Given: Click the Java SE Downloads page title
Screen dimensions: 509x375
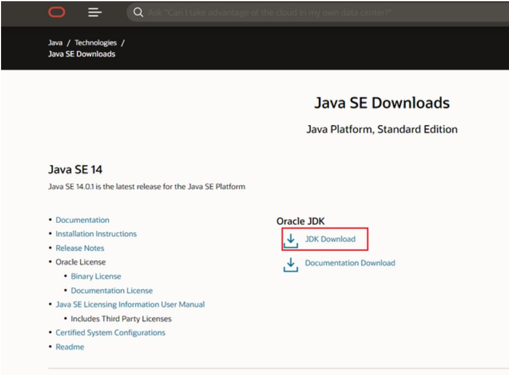Looking at the screenshot, I should click(x=382, y=103).
